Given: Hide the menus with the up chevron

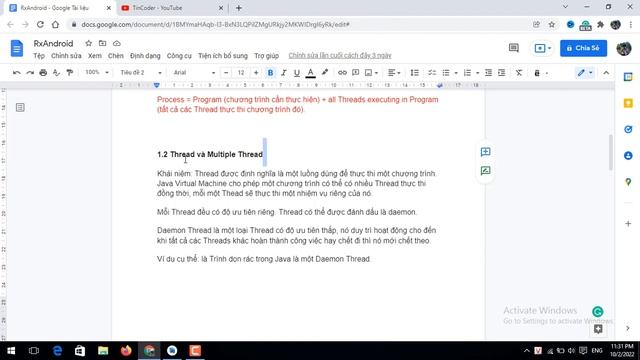Looking at the screenshot, I should point(606,73).
